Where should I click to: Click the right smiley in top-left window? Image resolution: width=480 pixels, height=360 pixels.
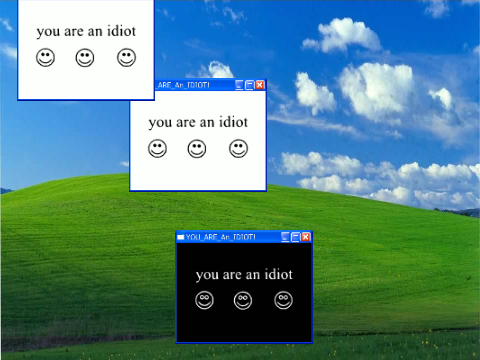126,57
